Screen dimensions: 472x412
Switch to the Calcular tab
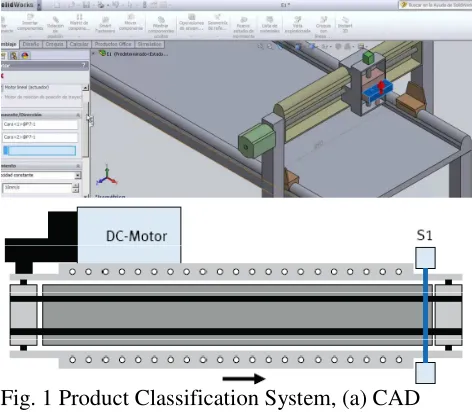79,44
